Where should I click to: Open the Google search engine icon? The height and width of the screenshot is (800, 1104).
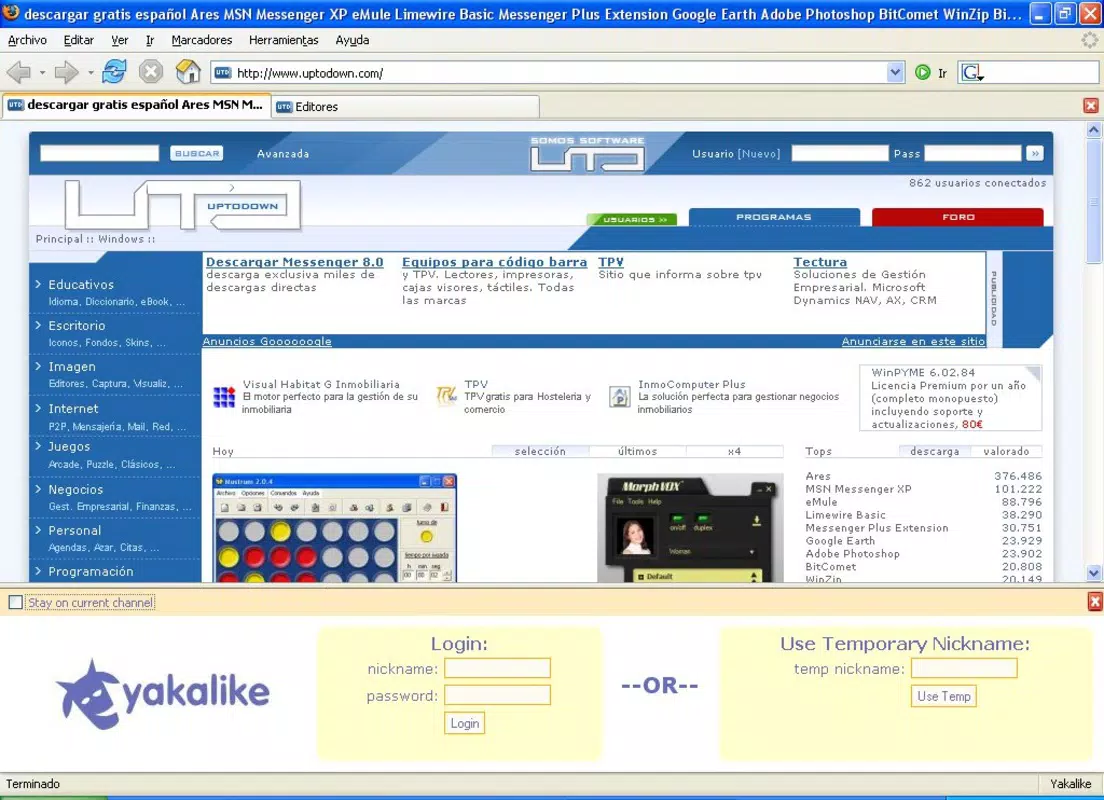pos(972,73)
